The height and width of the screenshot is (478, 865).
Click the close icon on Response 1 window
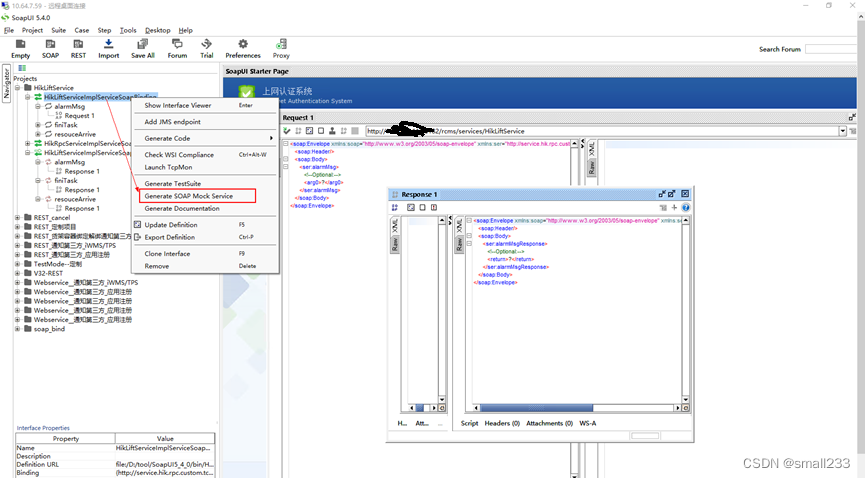[x=685, y=194]
